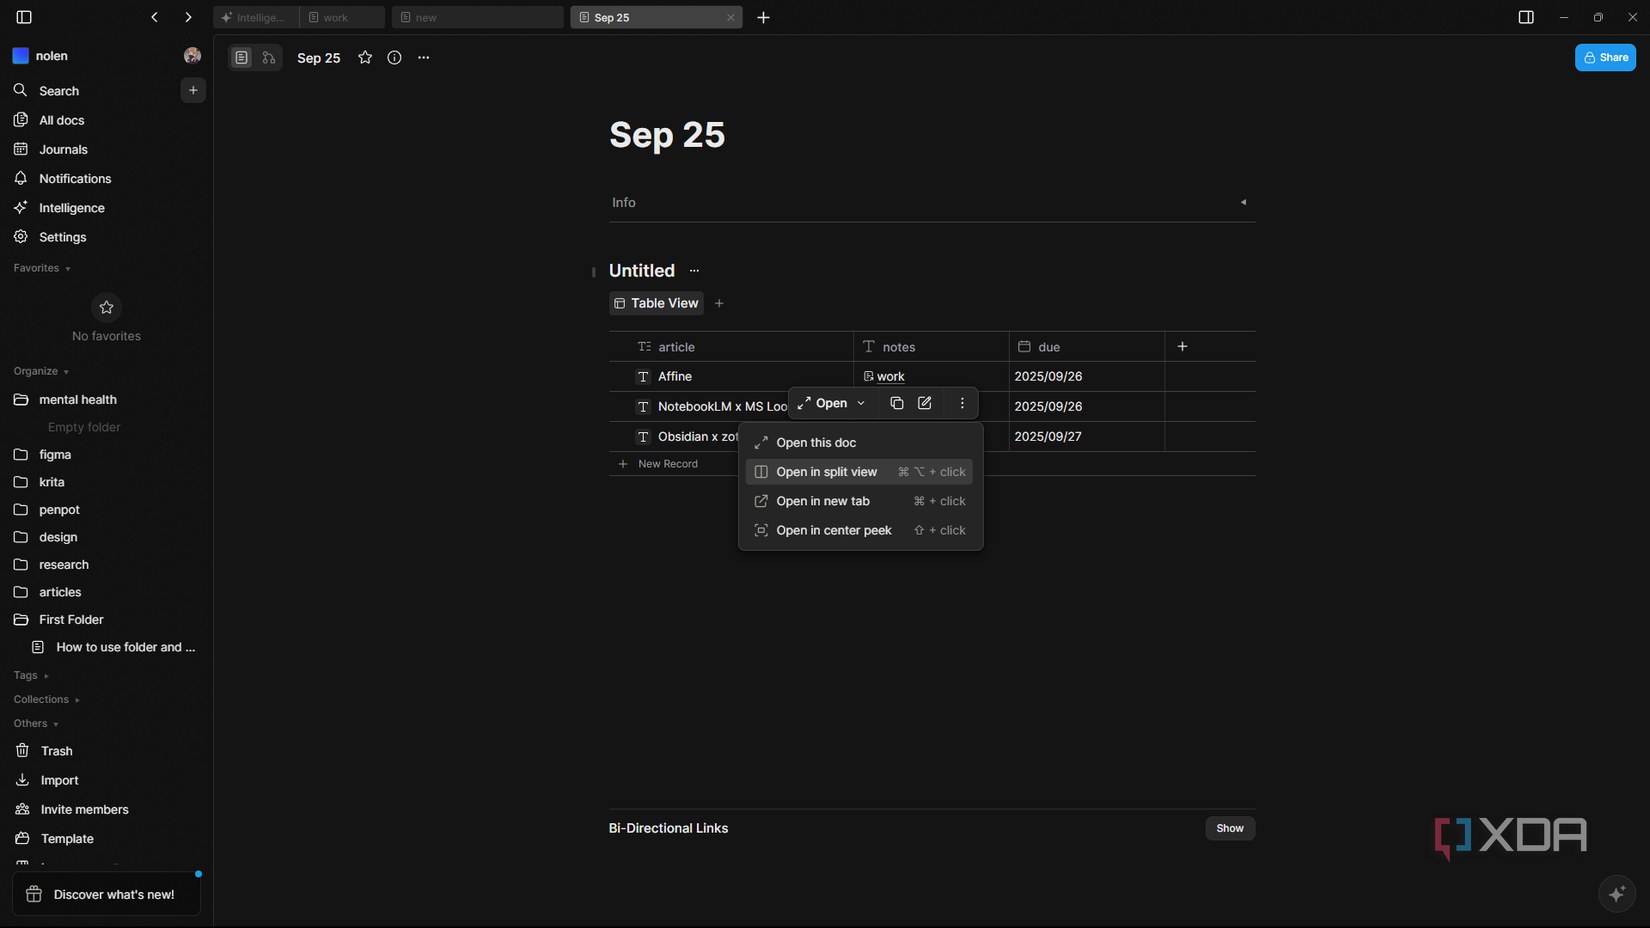Image resolution: width=1650 pixels, height=928 pixels.
Task: Show Bi-Directional Links
Action: (1230, 828)
